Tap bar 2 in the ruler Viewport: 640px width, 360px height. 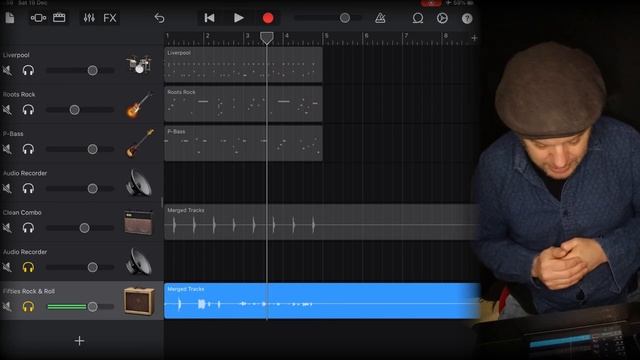pos(207,36)
